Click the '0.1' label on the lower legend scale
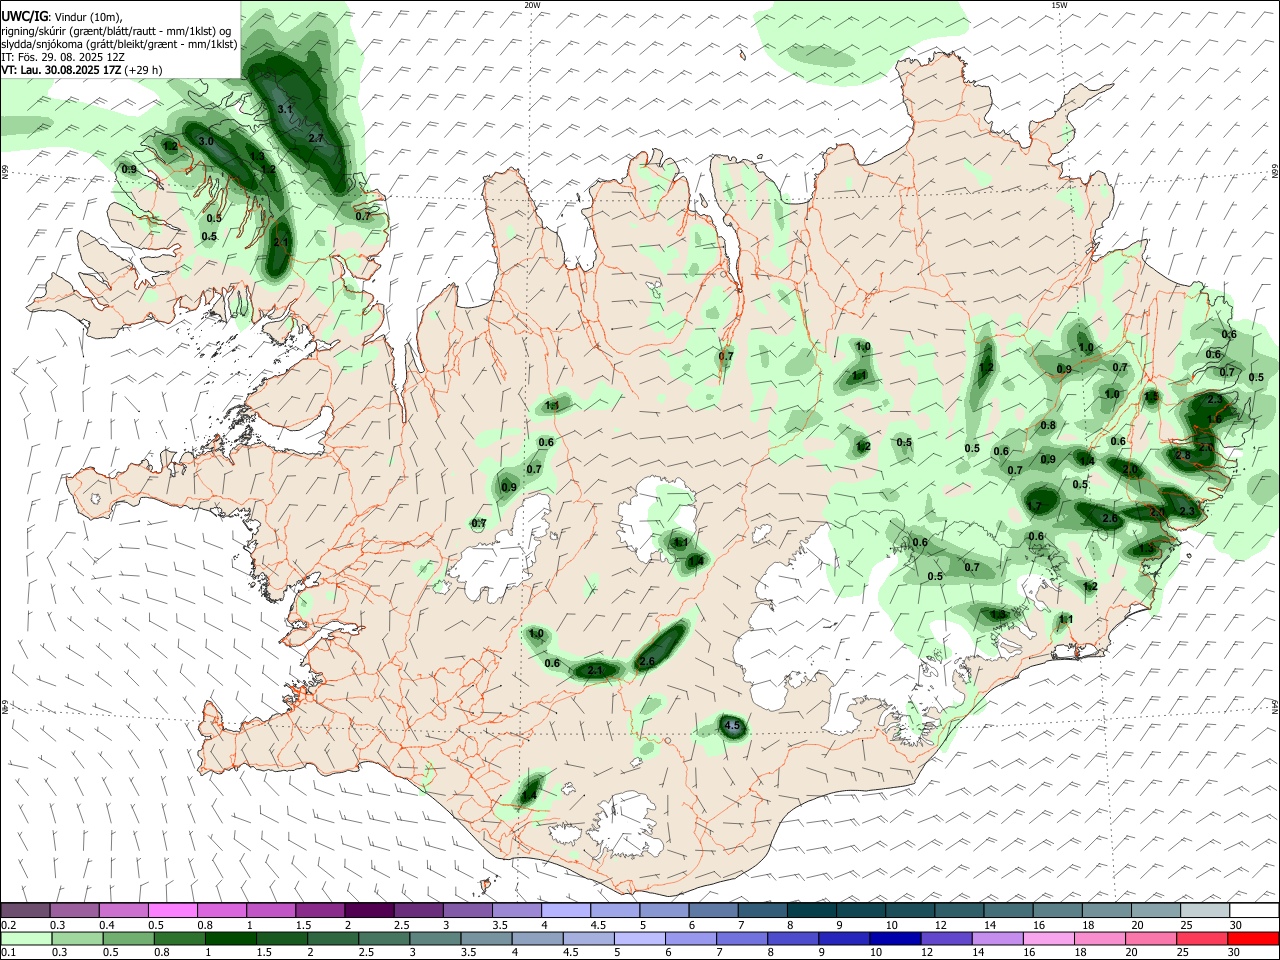Screen dimensions: 1280x960 pos(8,953)
